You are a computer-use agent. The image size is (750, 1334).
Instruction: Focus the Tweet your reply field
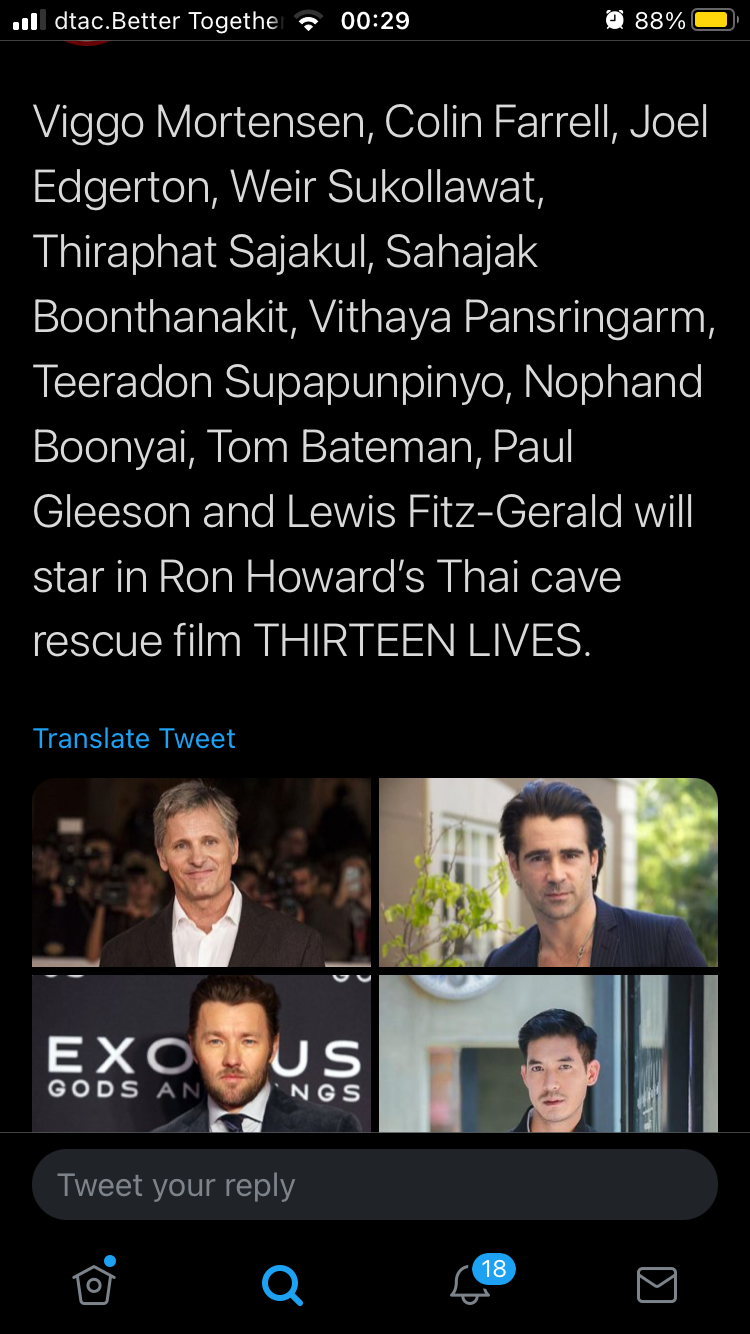pyautogui.click(x=375, y=1185)
